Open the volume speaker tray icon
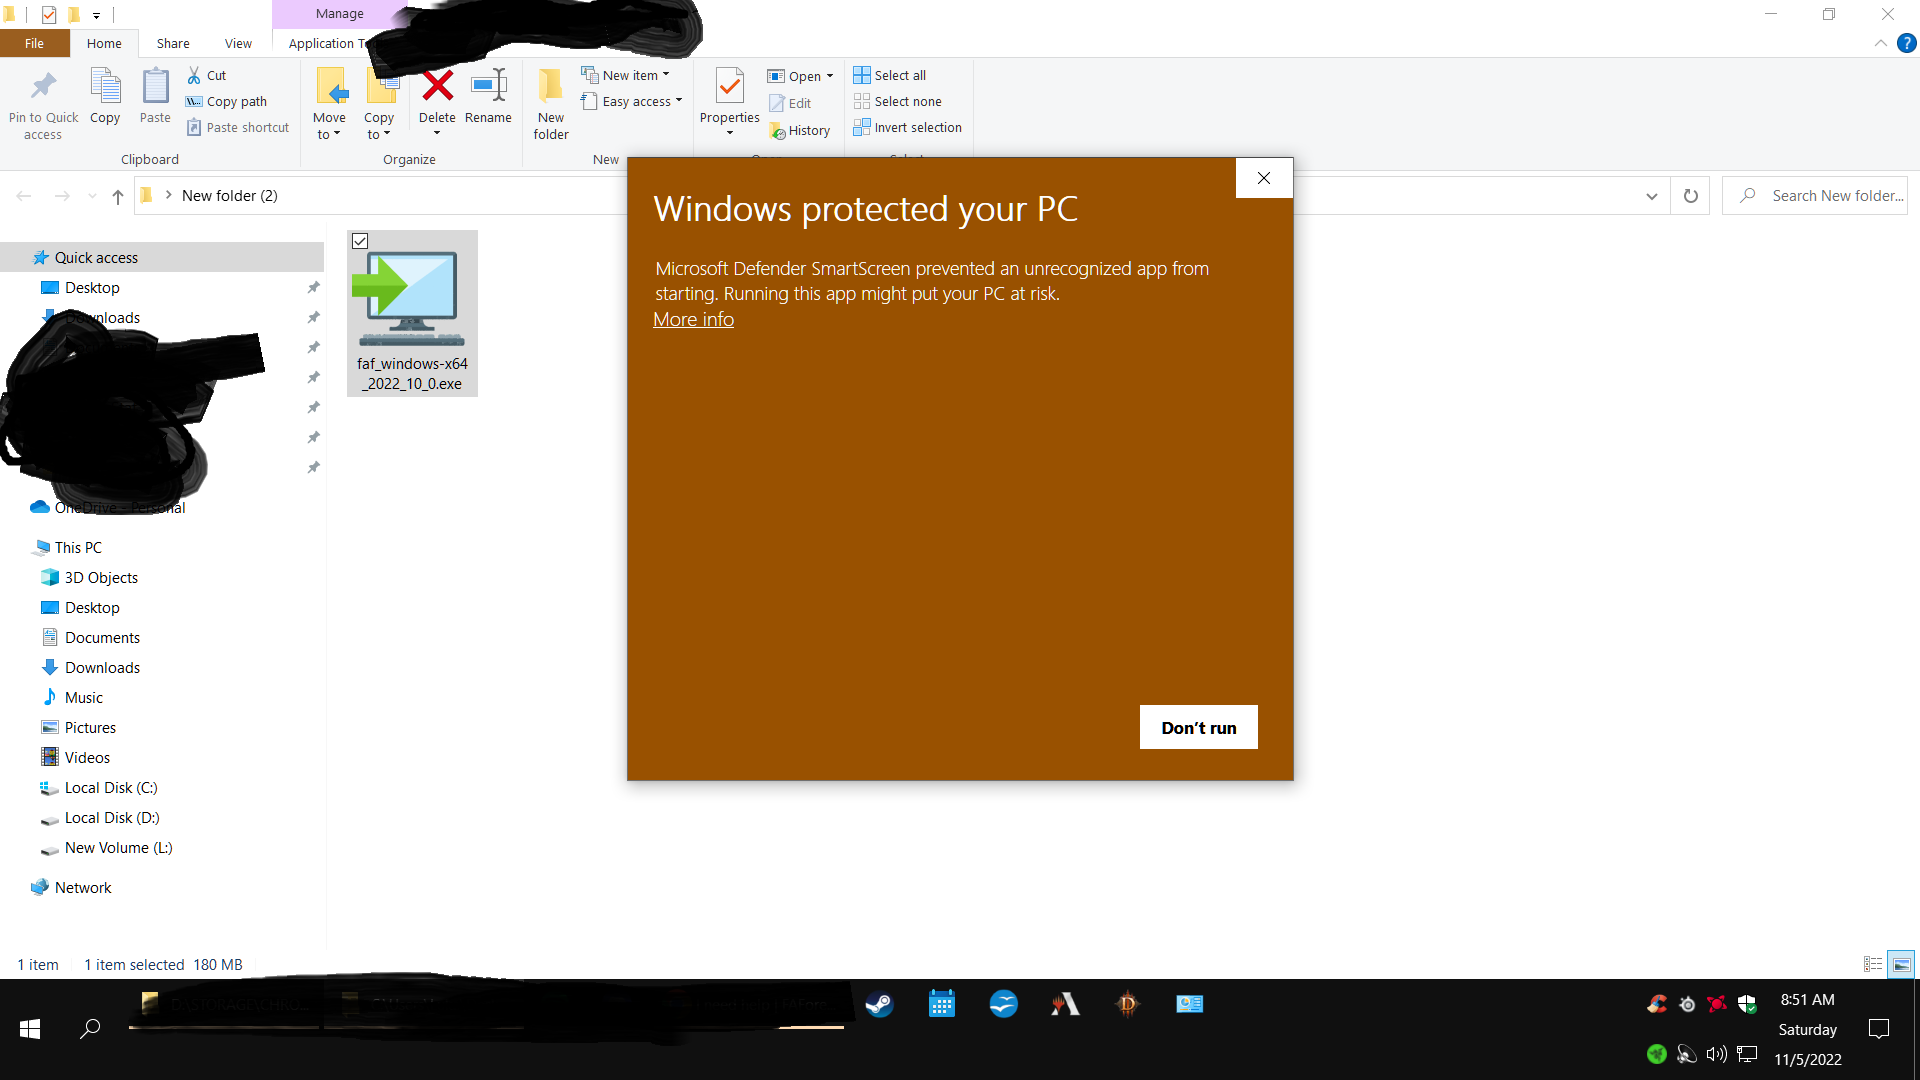This screenshot has height=1080, width=1920. pyautogui.click(x=1717, y=1054)
